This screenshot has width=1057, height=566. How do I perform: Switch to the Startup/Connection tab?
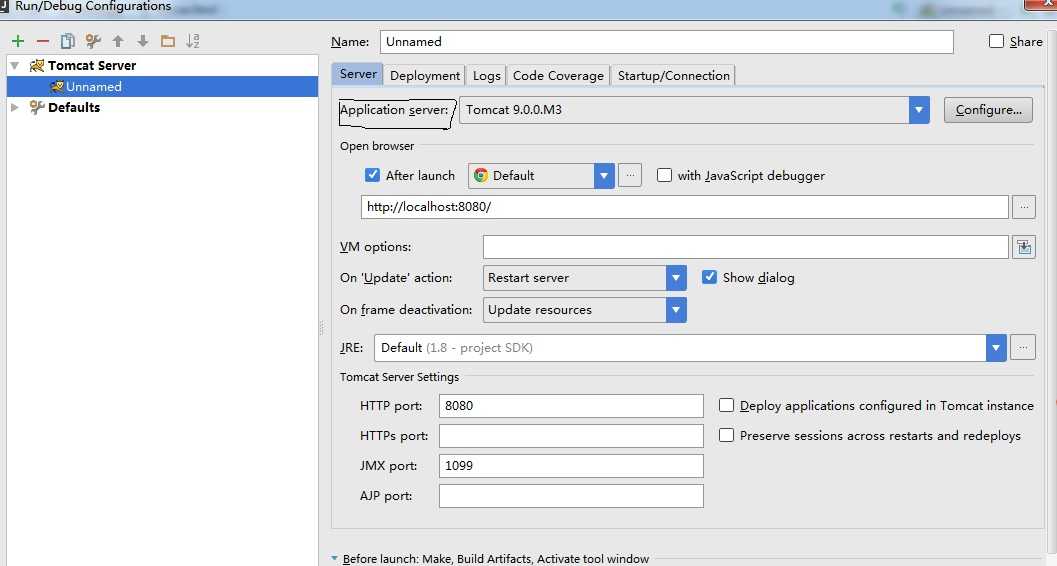[x=673, y=75]
